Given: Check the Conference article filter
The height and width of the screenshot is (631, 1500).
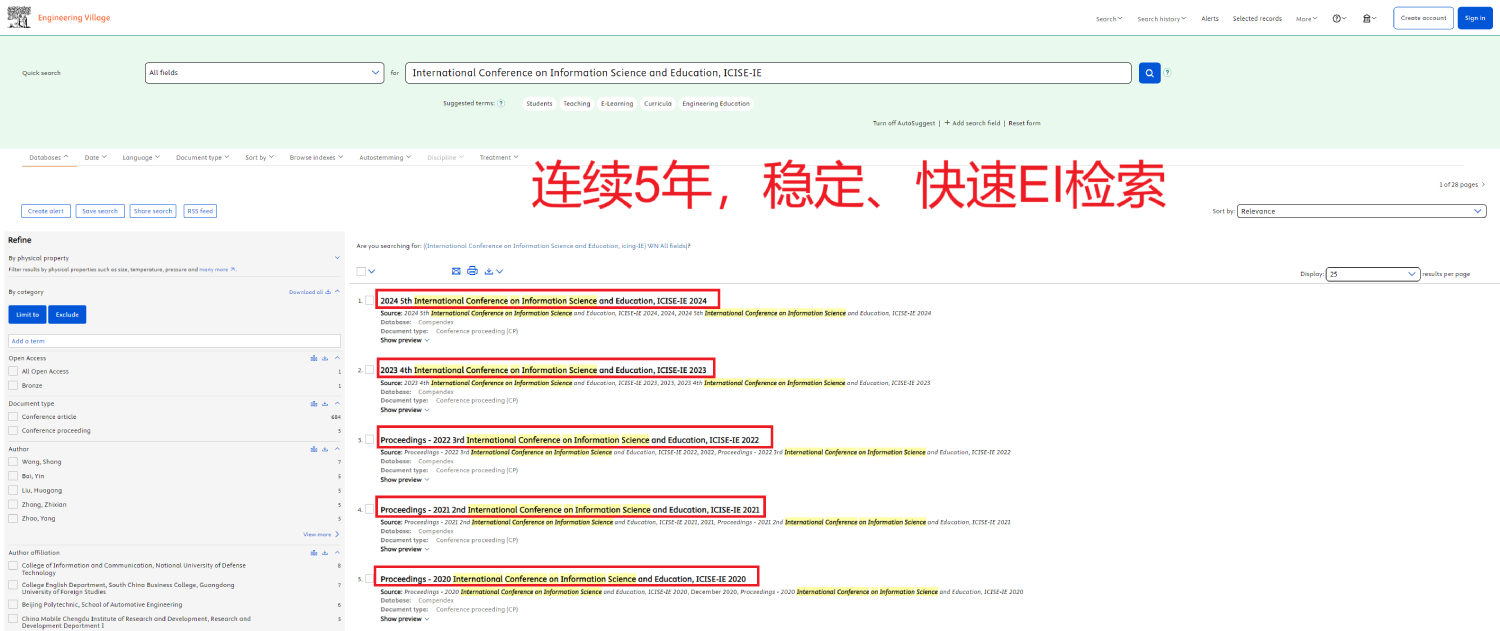Looking at the screenshot, I should click(x=13, y=417).
